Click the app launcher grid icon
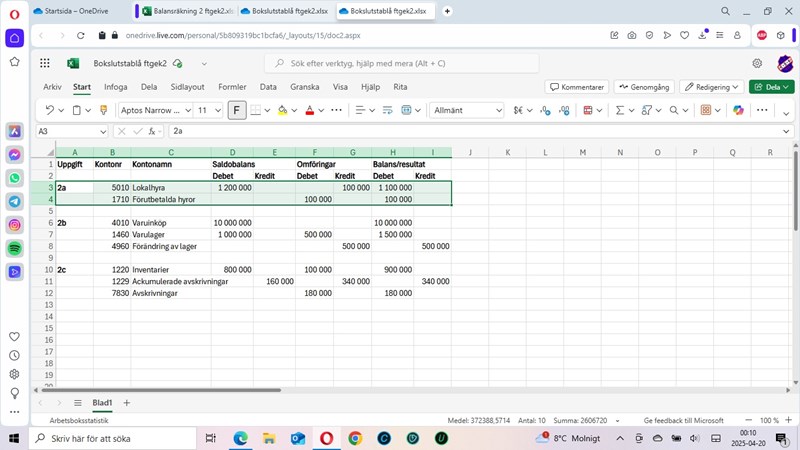 [x=45, y=63]
